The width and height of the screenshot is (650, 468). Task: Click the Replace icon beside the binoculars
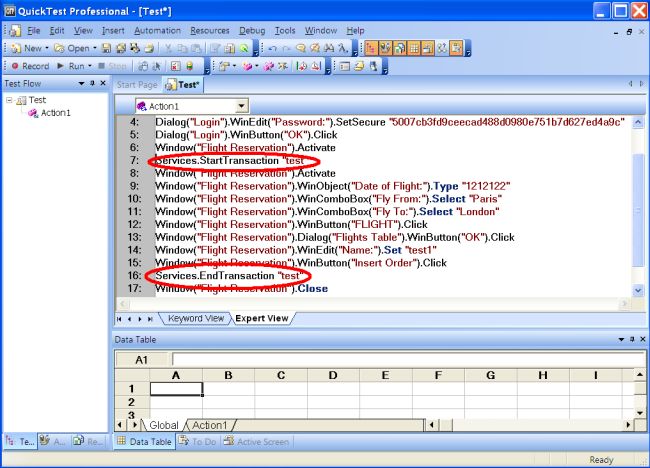pos(343,48)
